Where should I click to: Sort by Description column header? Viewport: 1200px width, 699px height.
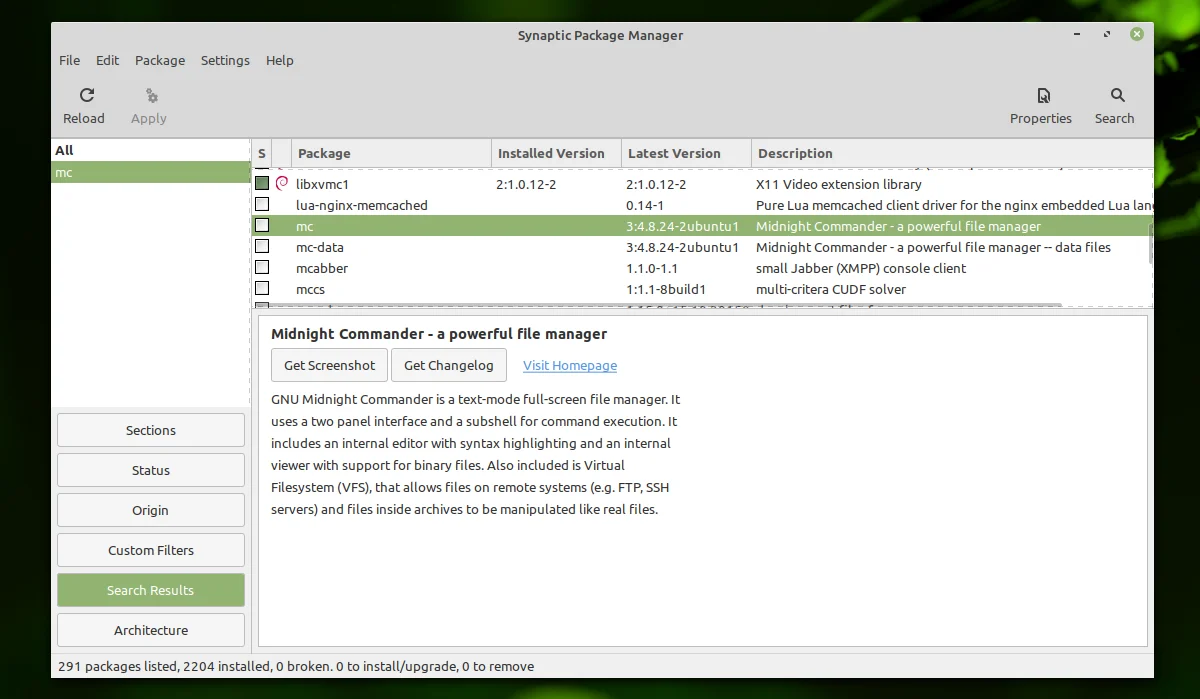(951, 153)
